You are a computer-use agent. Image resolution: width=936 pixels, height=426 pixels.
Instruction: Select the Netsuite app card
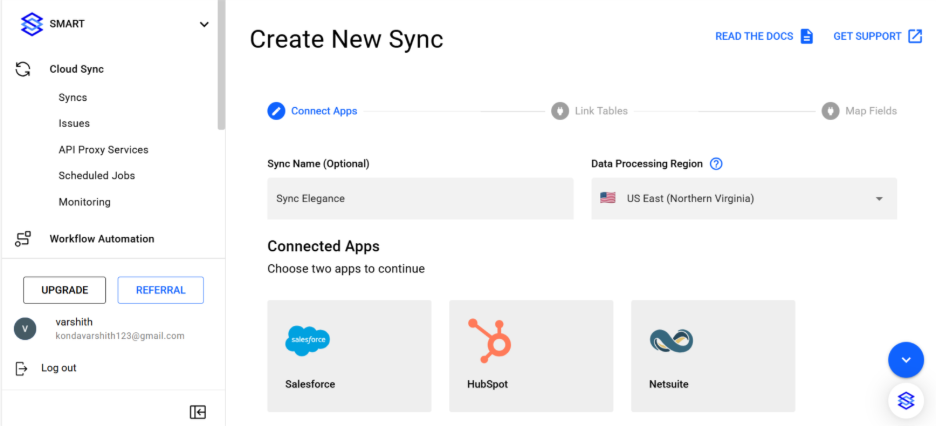point(713,356)
